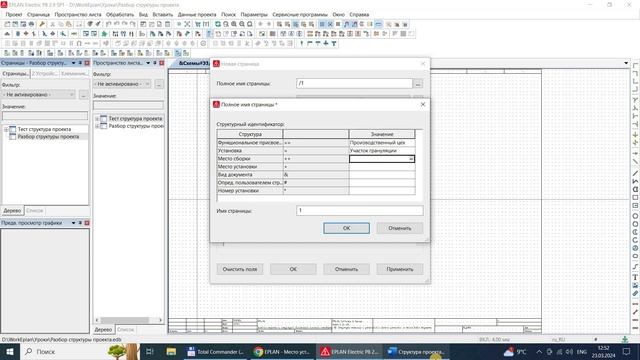Open the Страница menu

click(x=38, y=14)
